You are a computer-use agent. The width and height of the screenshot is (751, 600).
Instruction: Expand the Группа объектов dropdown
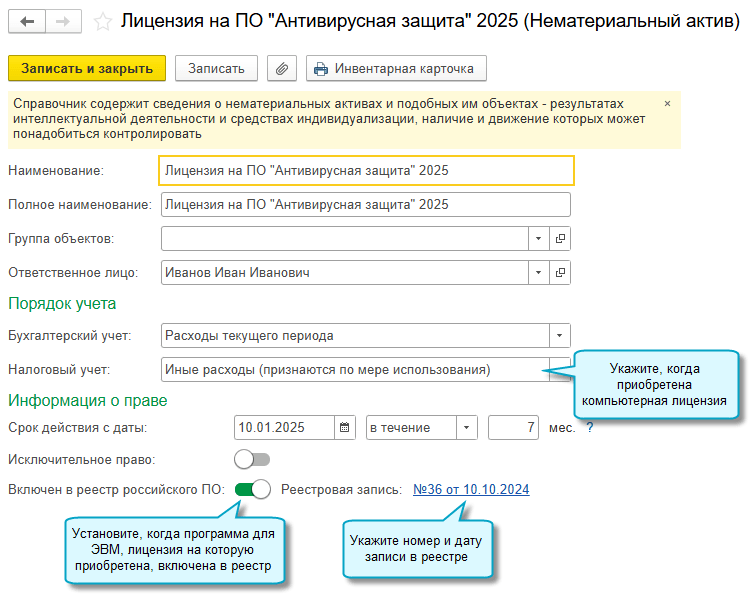[538, 238]
